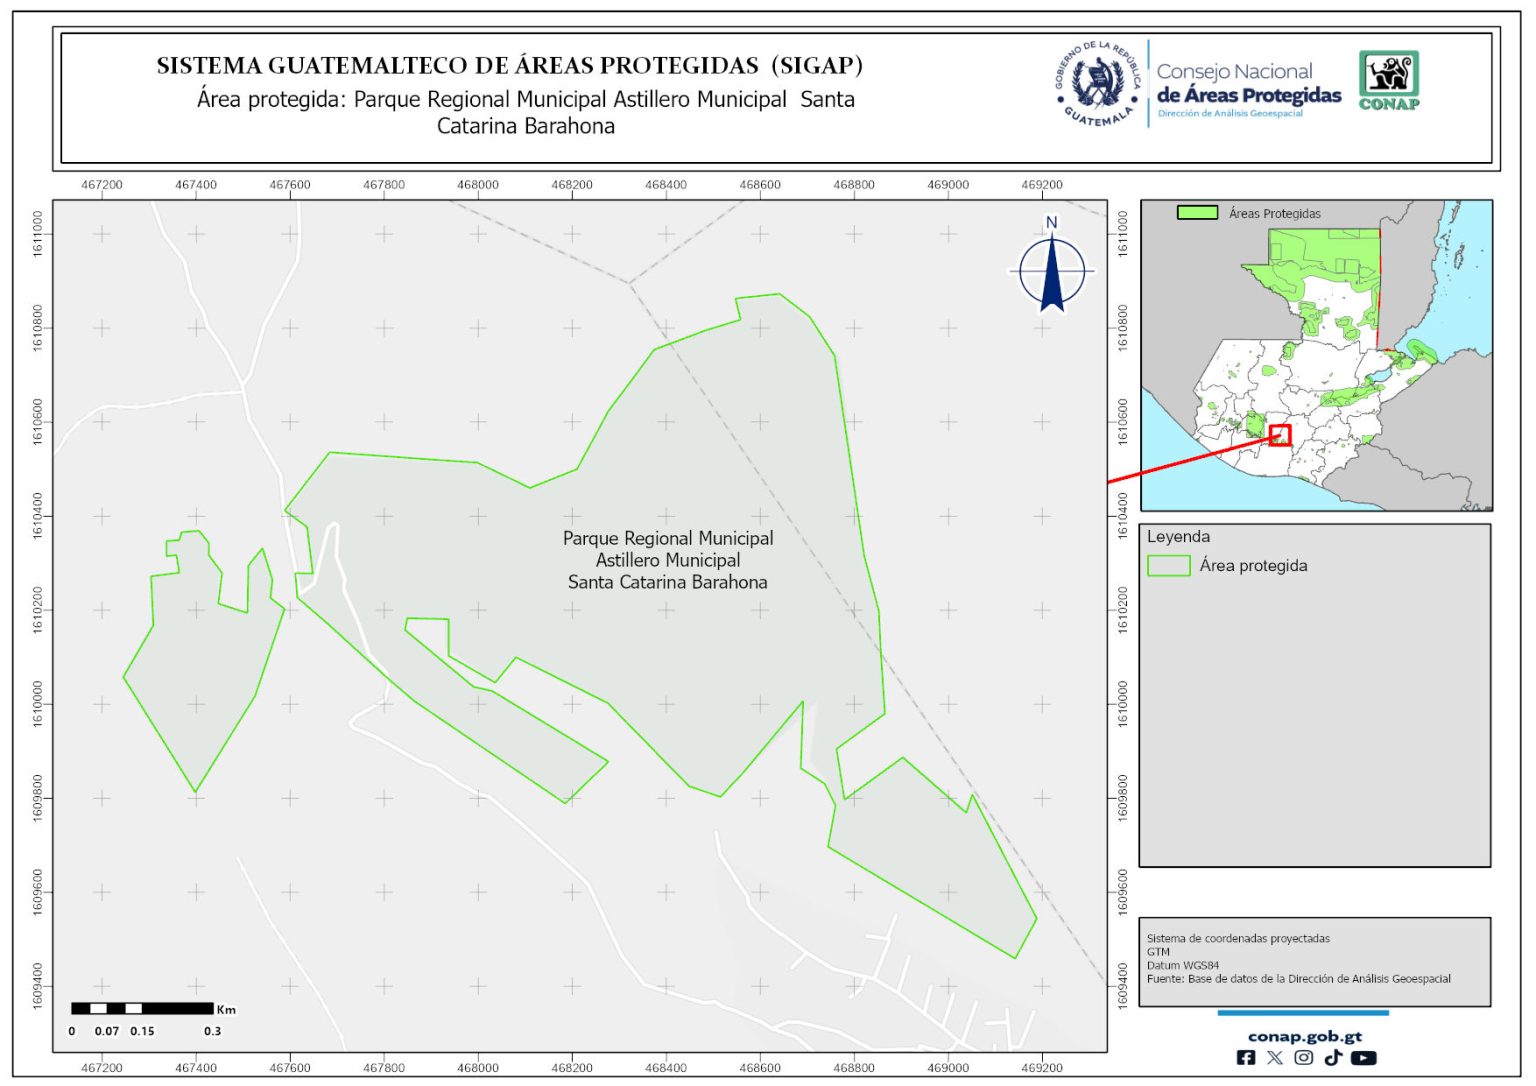The image size is (1536, 1086).
Task: Click the SISTEMA GUATEMALTECO DE ÁREAS PROTEGIDAS title
Action: (x=509, y=66)
